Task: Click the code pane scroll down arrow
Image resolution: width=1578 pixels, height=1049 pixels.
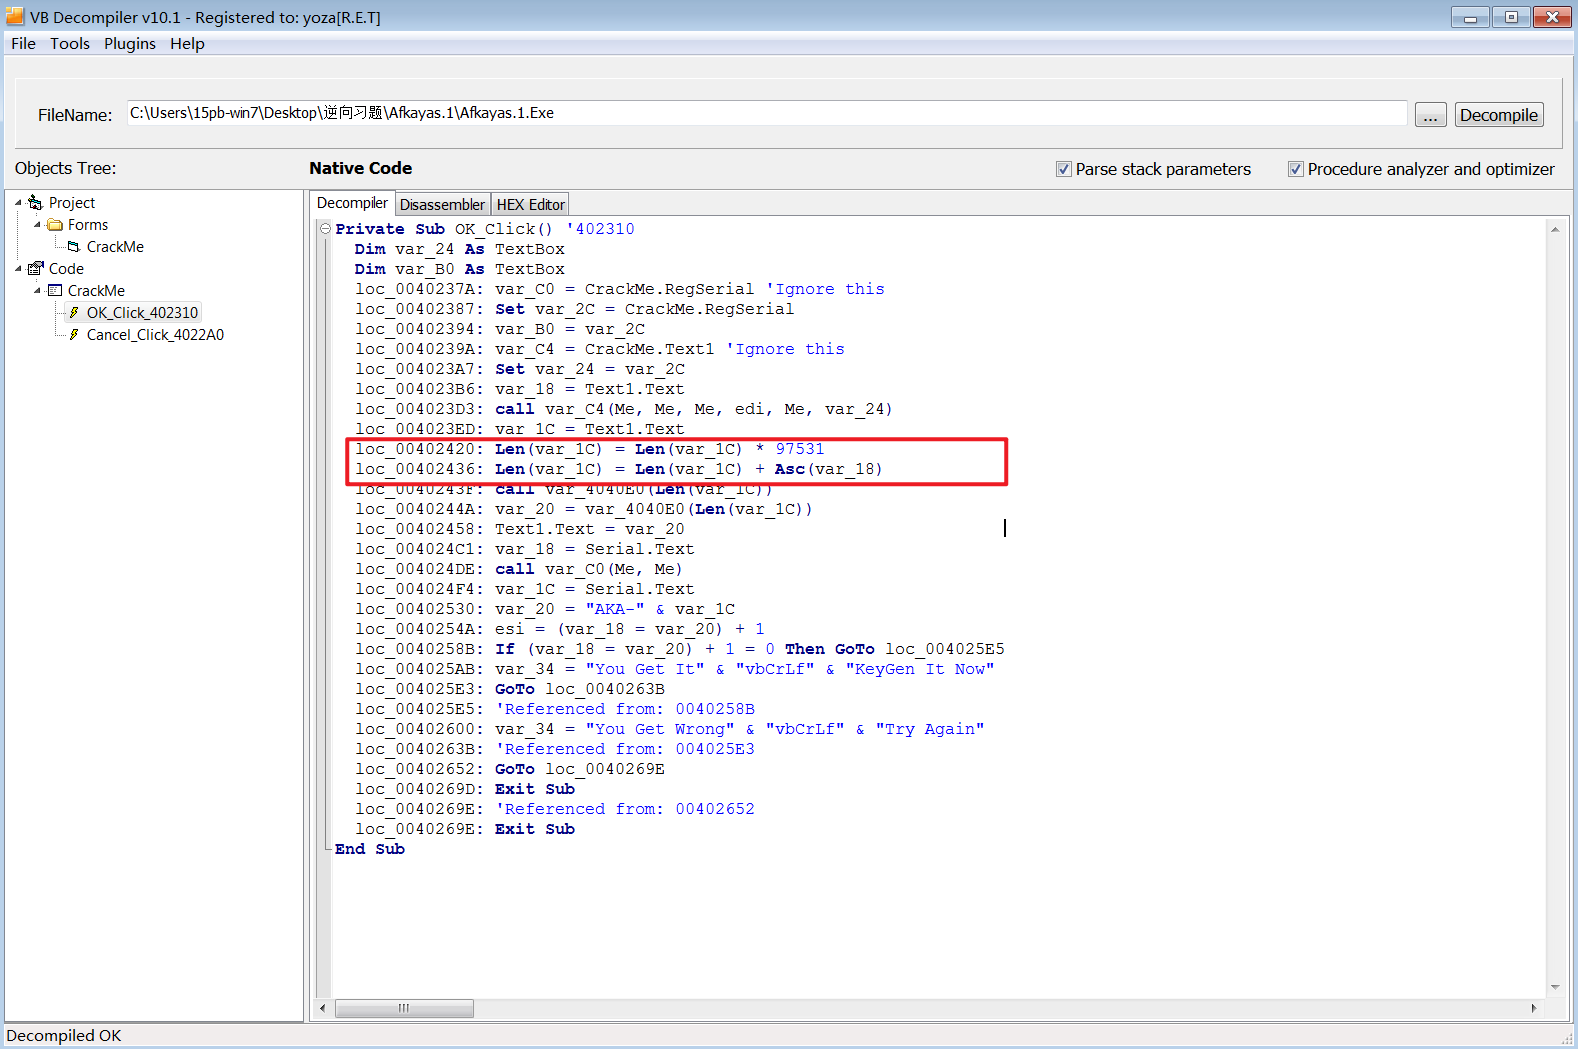Action: 1555,987
